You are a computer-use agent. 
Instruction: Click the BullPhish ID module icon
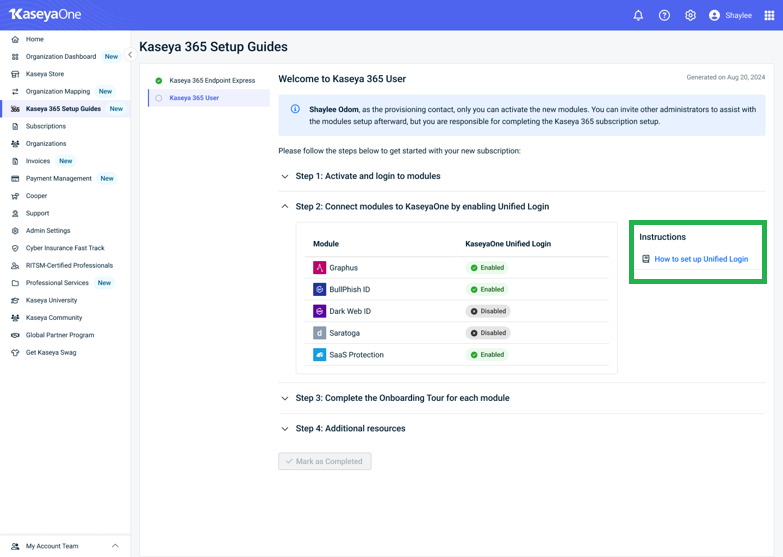point(319,290)
